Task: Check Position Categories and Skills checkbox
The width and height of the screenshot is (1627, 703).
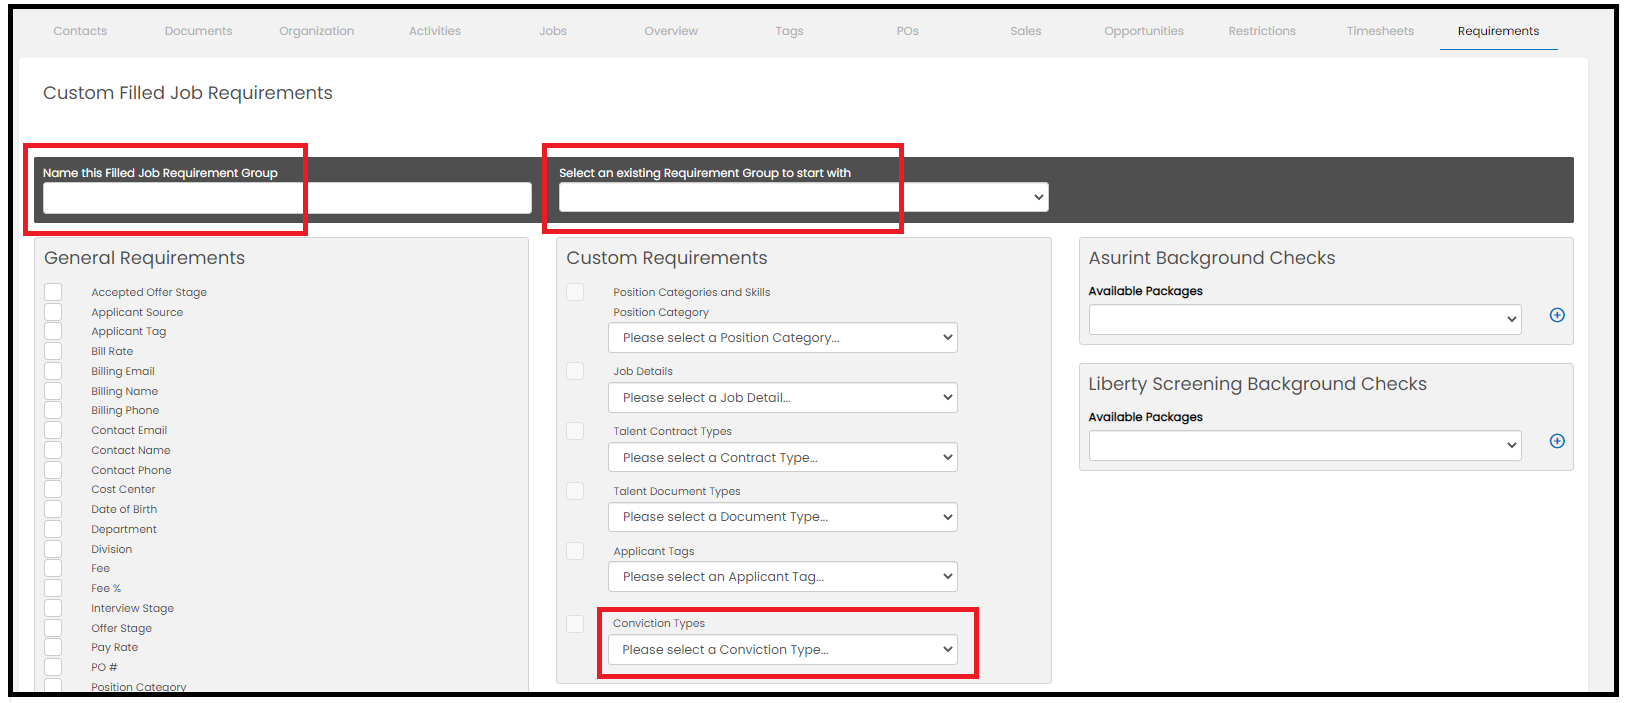Action: coord(575,292)
